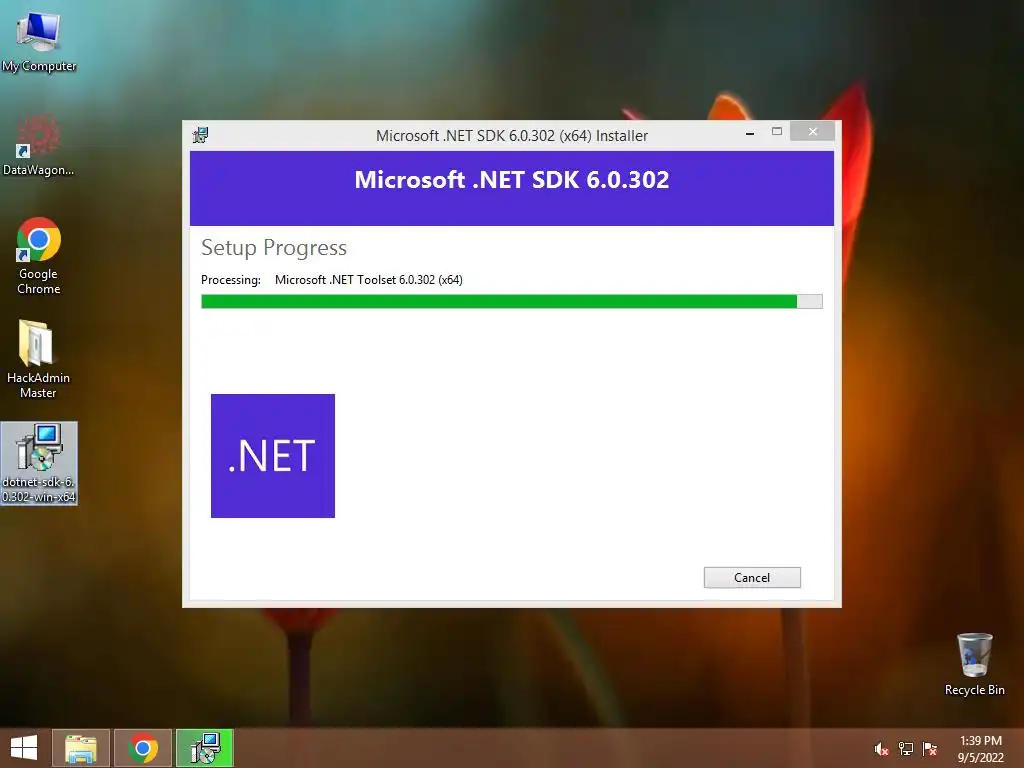Click the Microsoft .NET Toolset 6.0.302 text
Viewport: 1024px width, 768px height.
tap(368, 280)
